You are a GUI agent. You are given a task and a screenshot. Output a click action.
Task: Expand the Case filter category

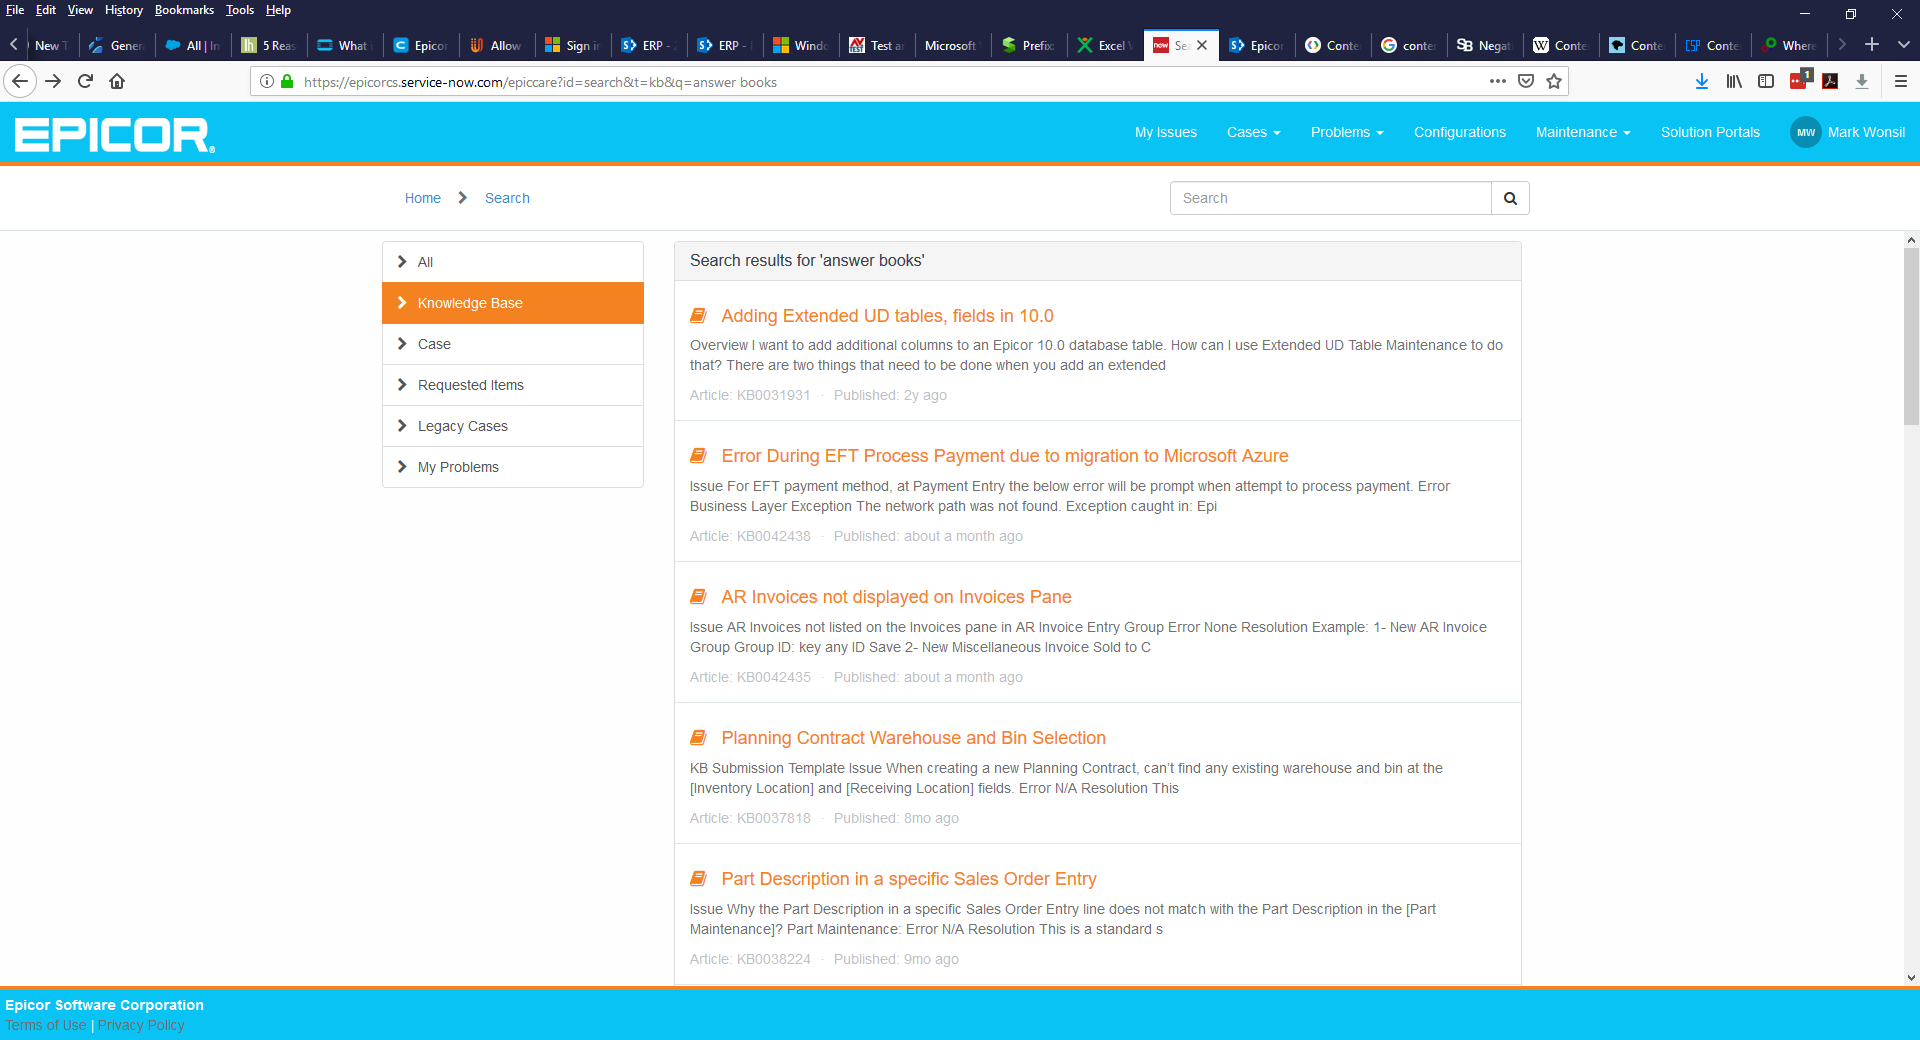coord(513,344)
